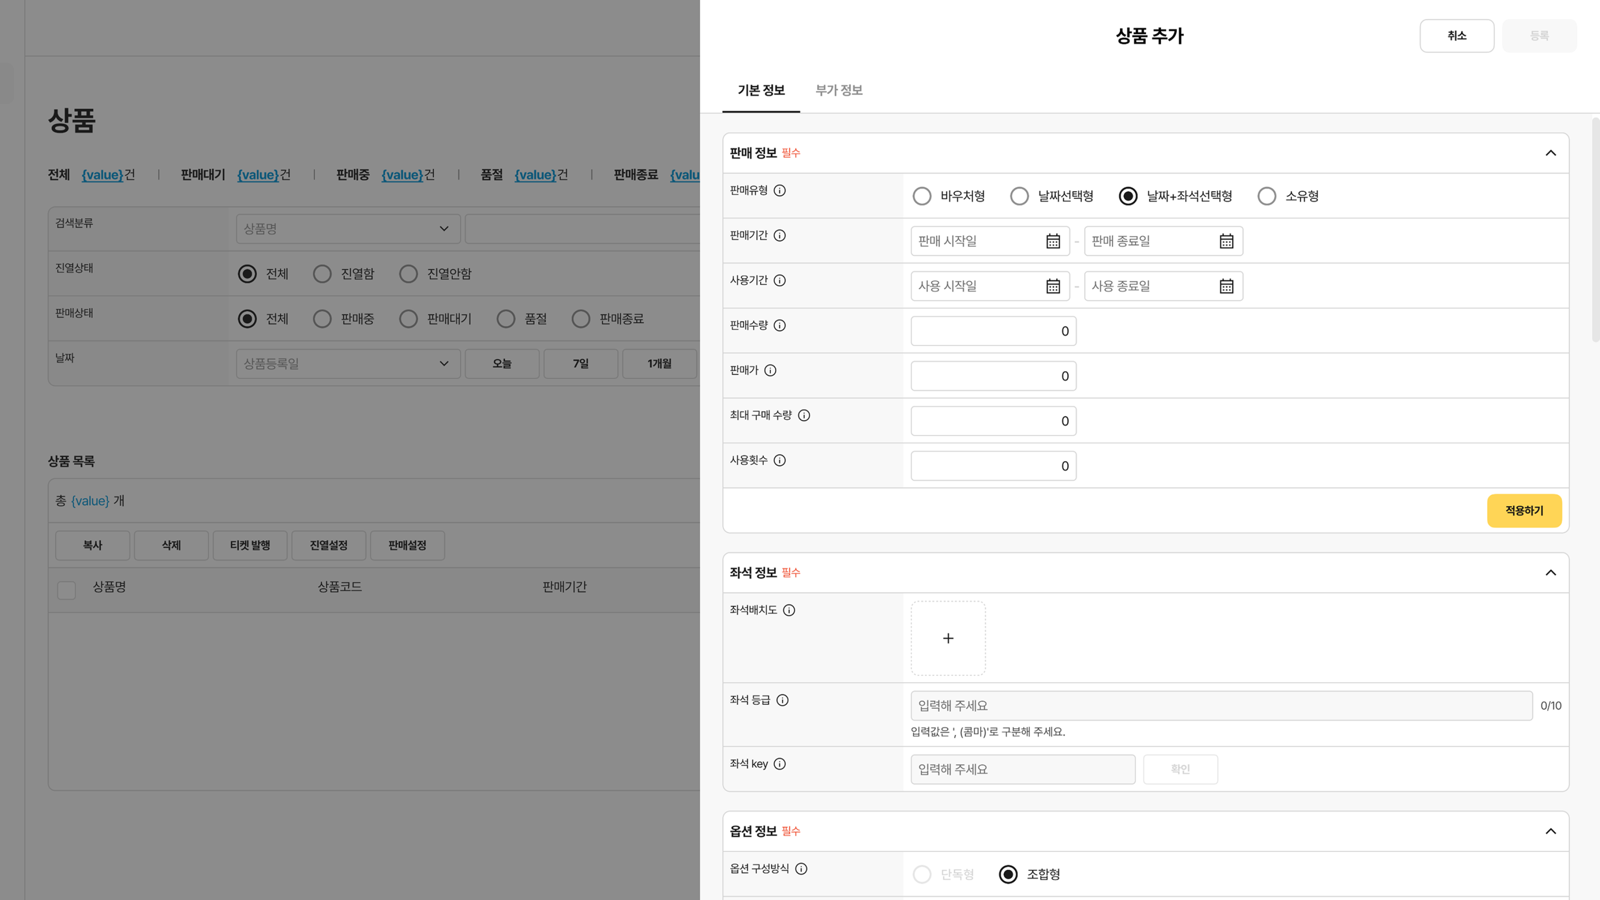This screenshot has height=900, width=1600.
Task: Open the 판매 시작일 calendar picker
Action: tap(1053, 241)
